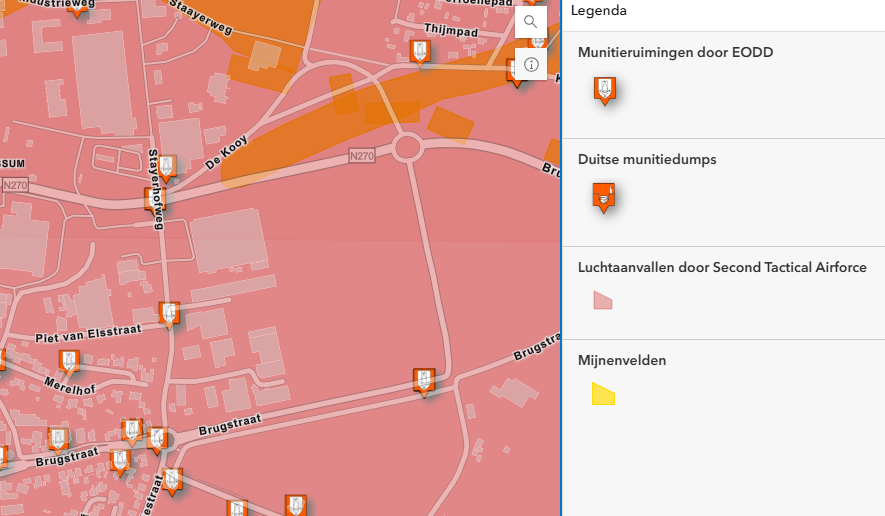Click the Luchtaanvallen pink legend swatch
This screenshot has height=516, width=885.
[x=603, y=300]
